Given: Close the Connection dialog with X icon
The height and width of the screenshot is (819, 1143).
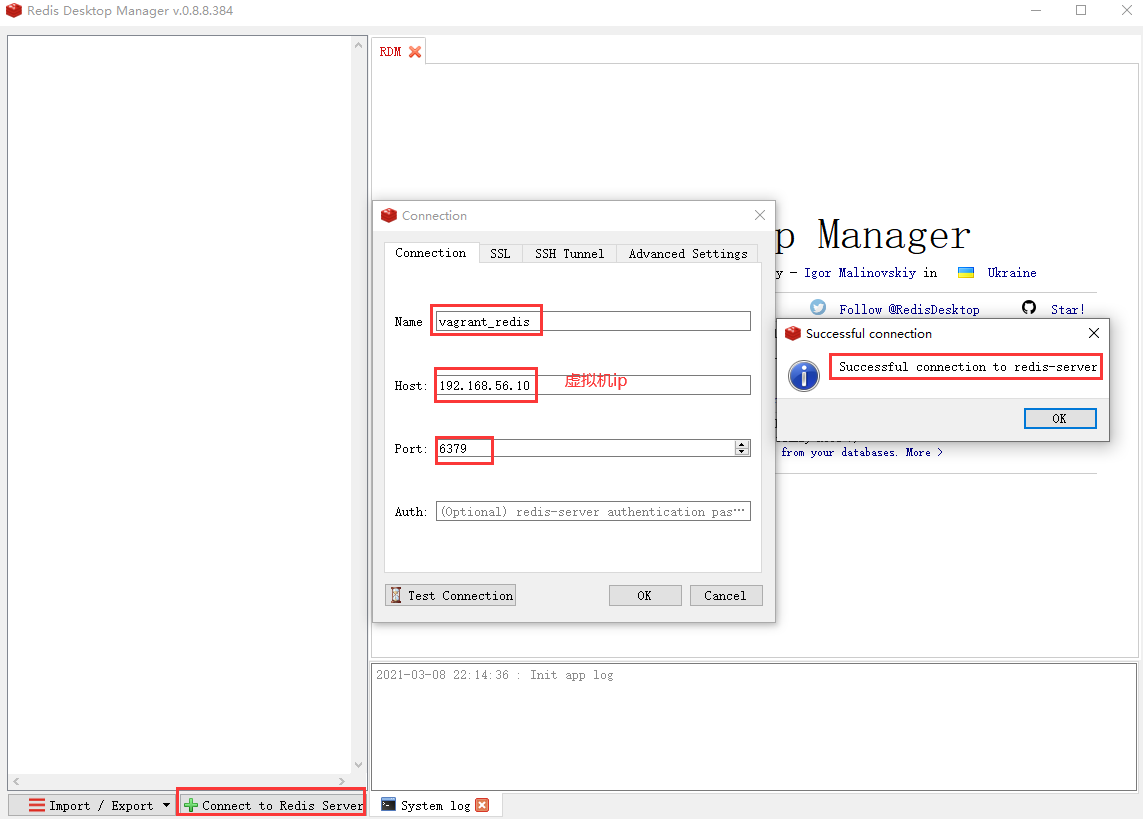Looking at the screenshot, I should (760, 215).
